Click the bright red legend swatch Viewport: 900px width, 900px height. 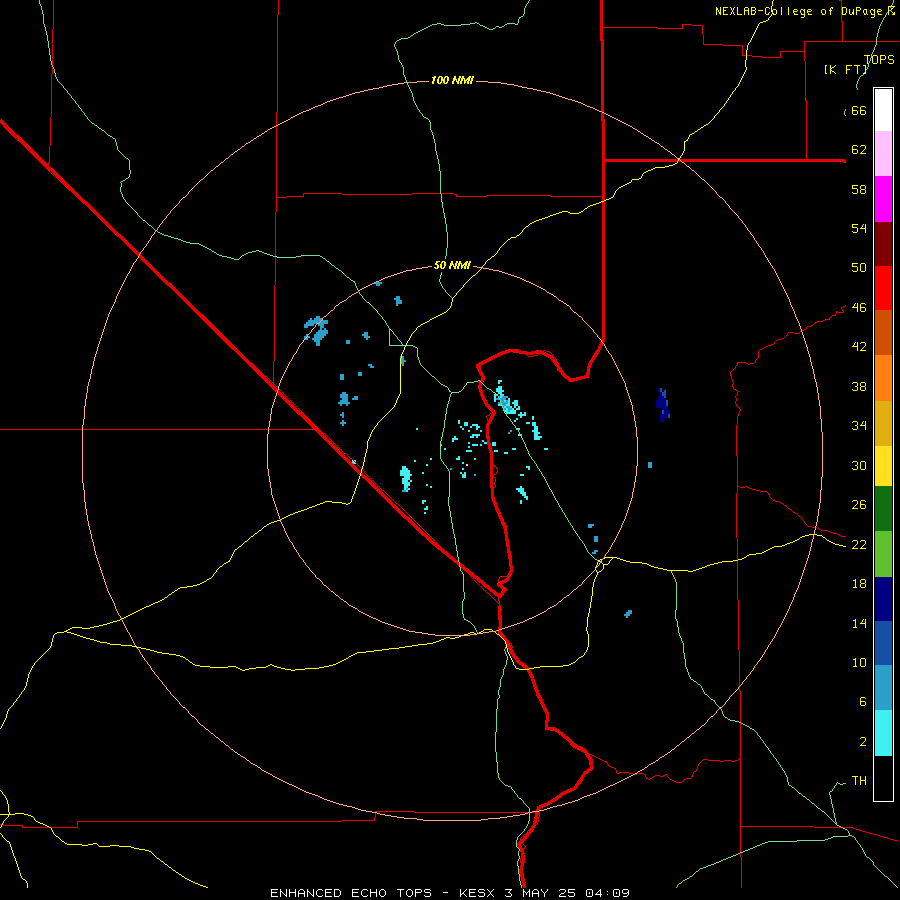tap(883, 288)
